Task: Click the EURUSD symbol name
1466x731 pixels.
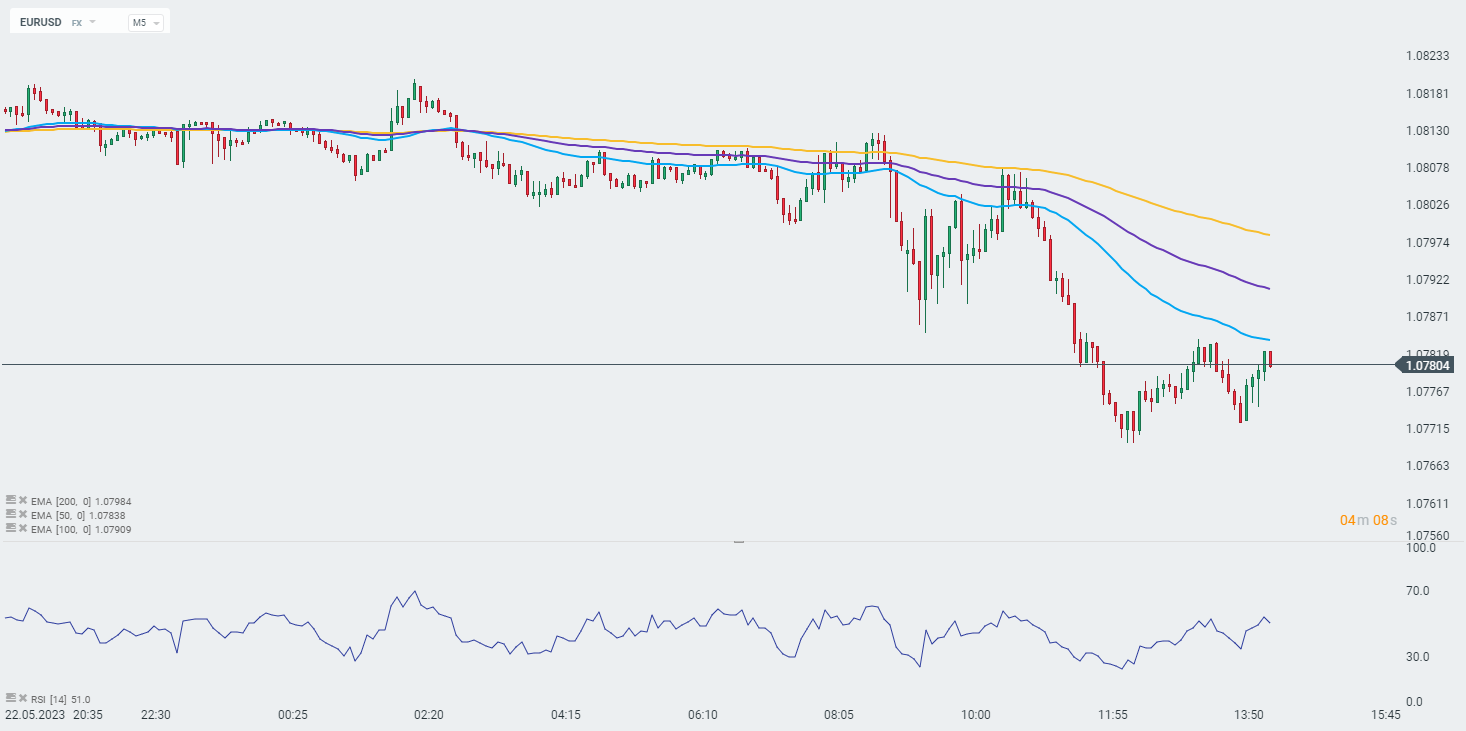Action: (40, 21)
